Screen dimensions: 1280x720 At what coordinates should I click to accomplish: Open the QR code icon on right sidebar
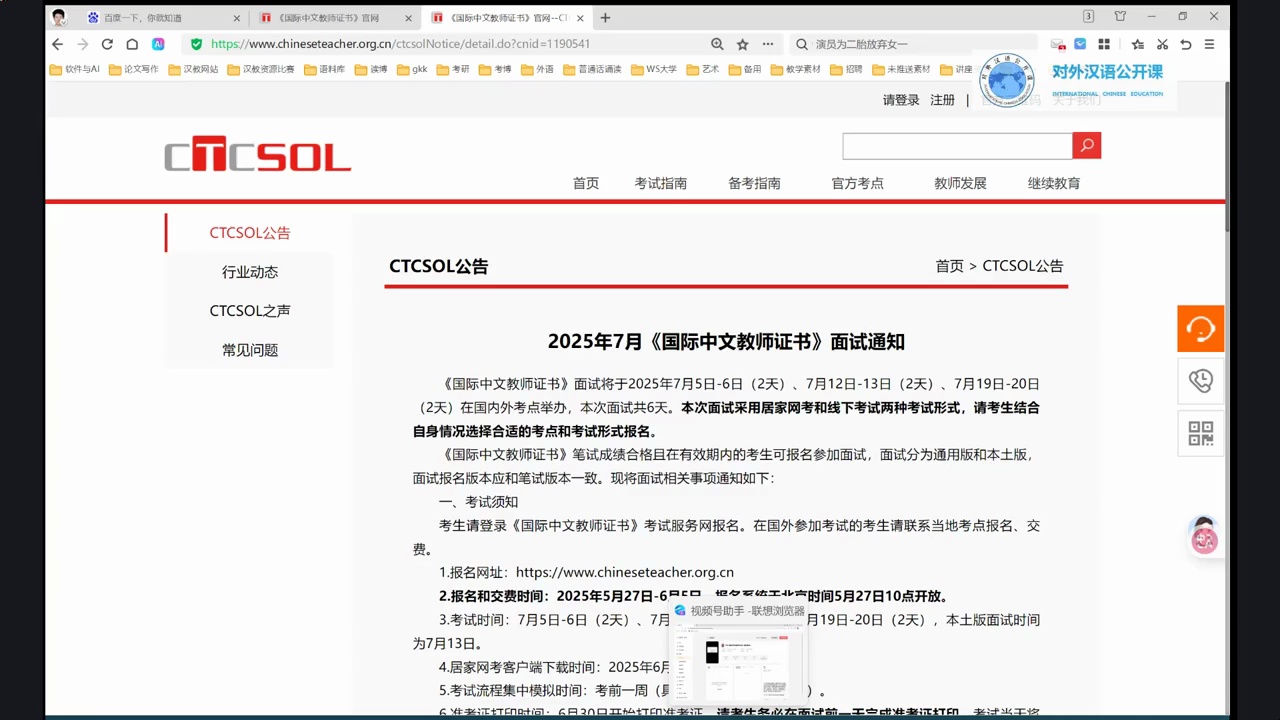click(x=1200, y=433)
